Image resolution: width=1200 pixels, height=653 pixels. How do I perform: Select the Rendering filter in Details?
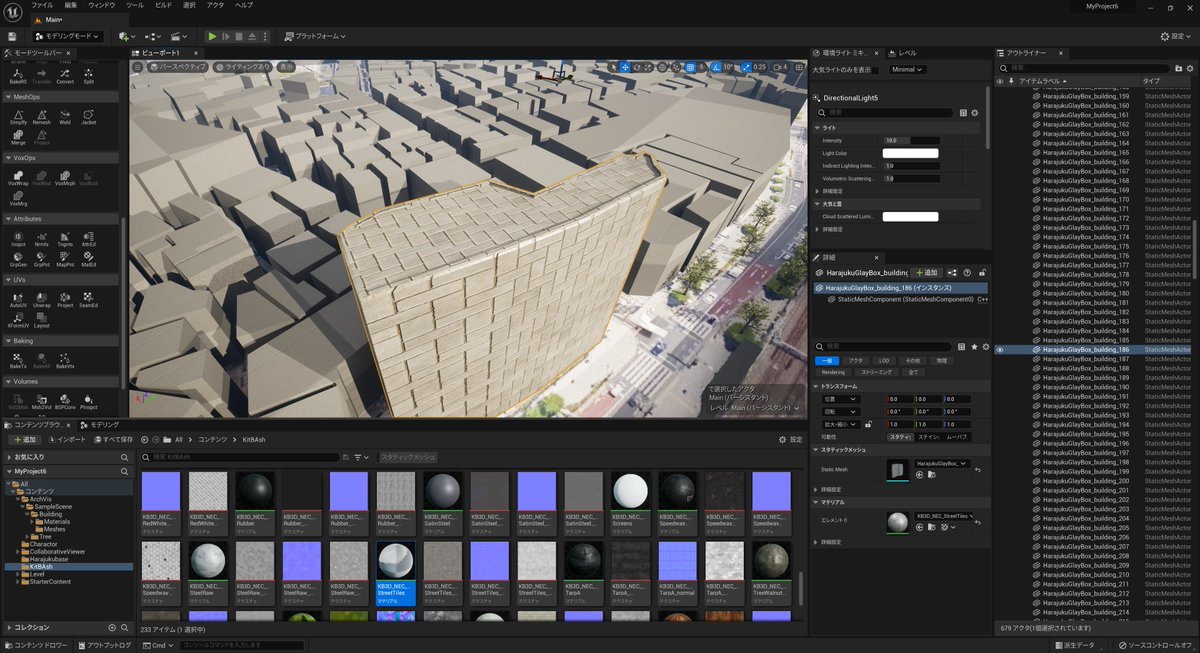[832, 372]
